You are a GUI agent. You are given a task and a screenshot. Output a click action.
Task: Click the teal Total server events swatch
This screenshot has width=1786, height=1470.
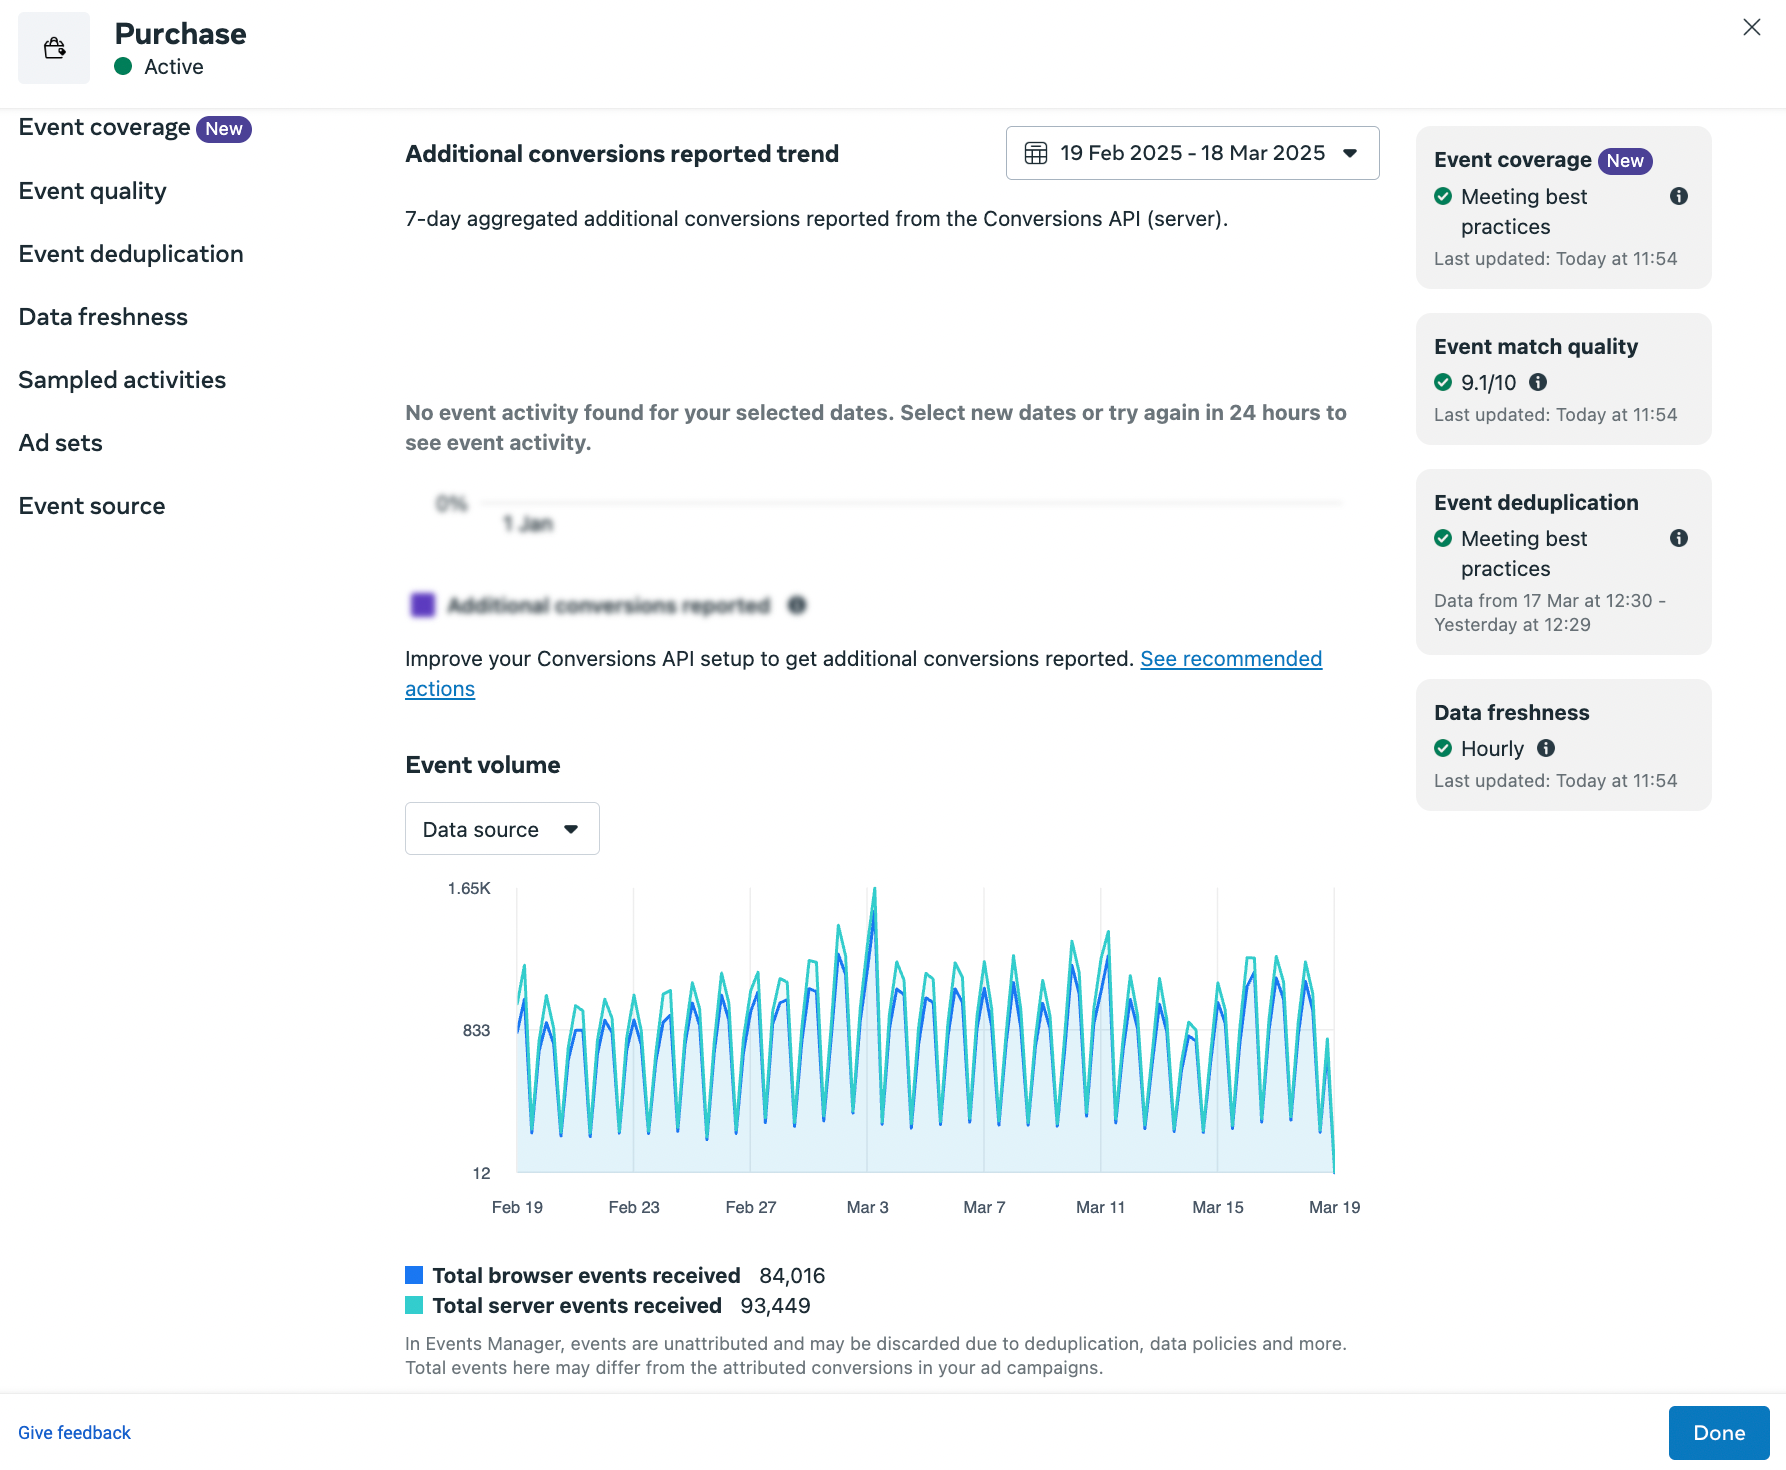[x=414, y=1305]
